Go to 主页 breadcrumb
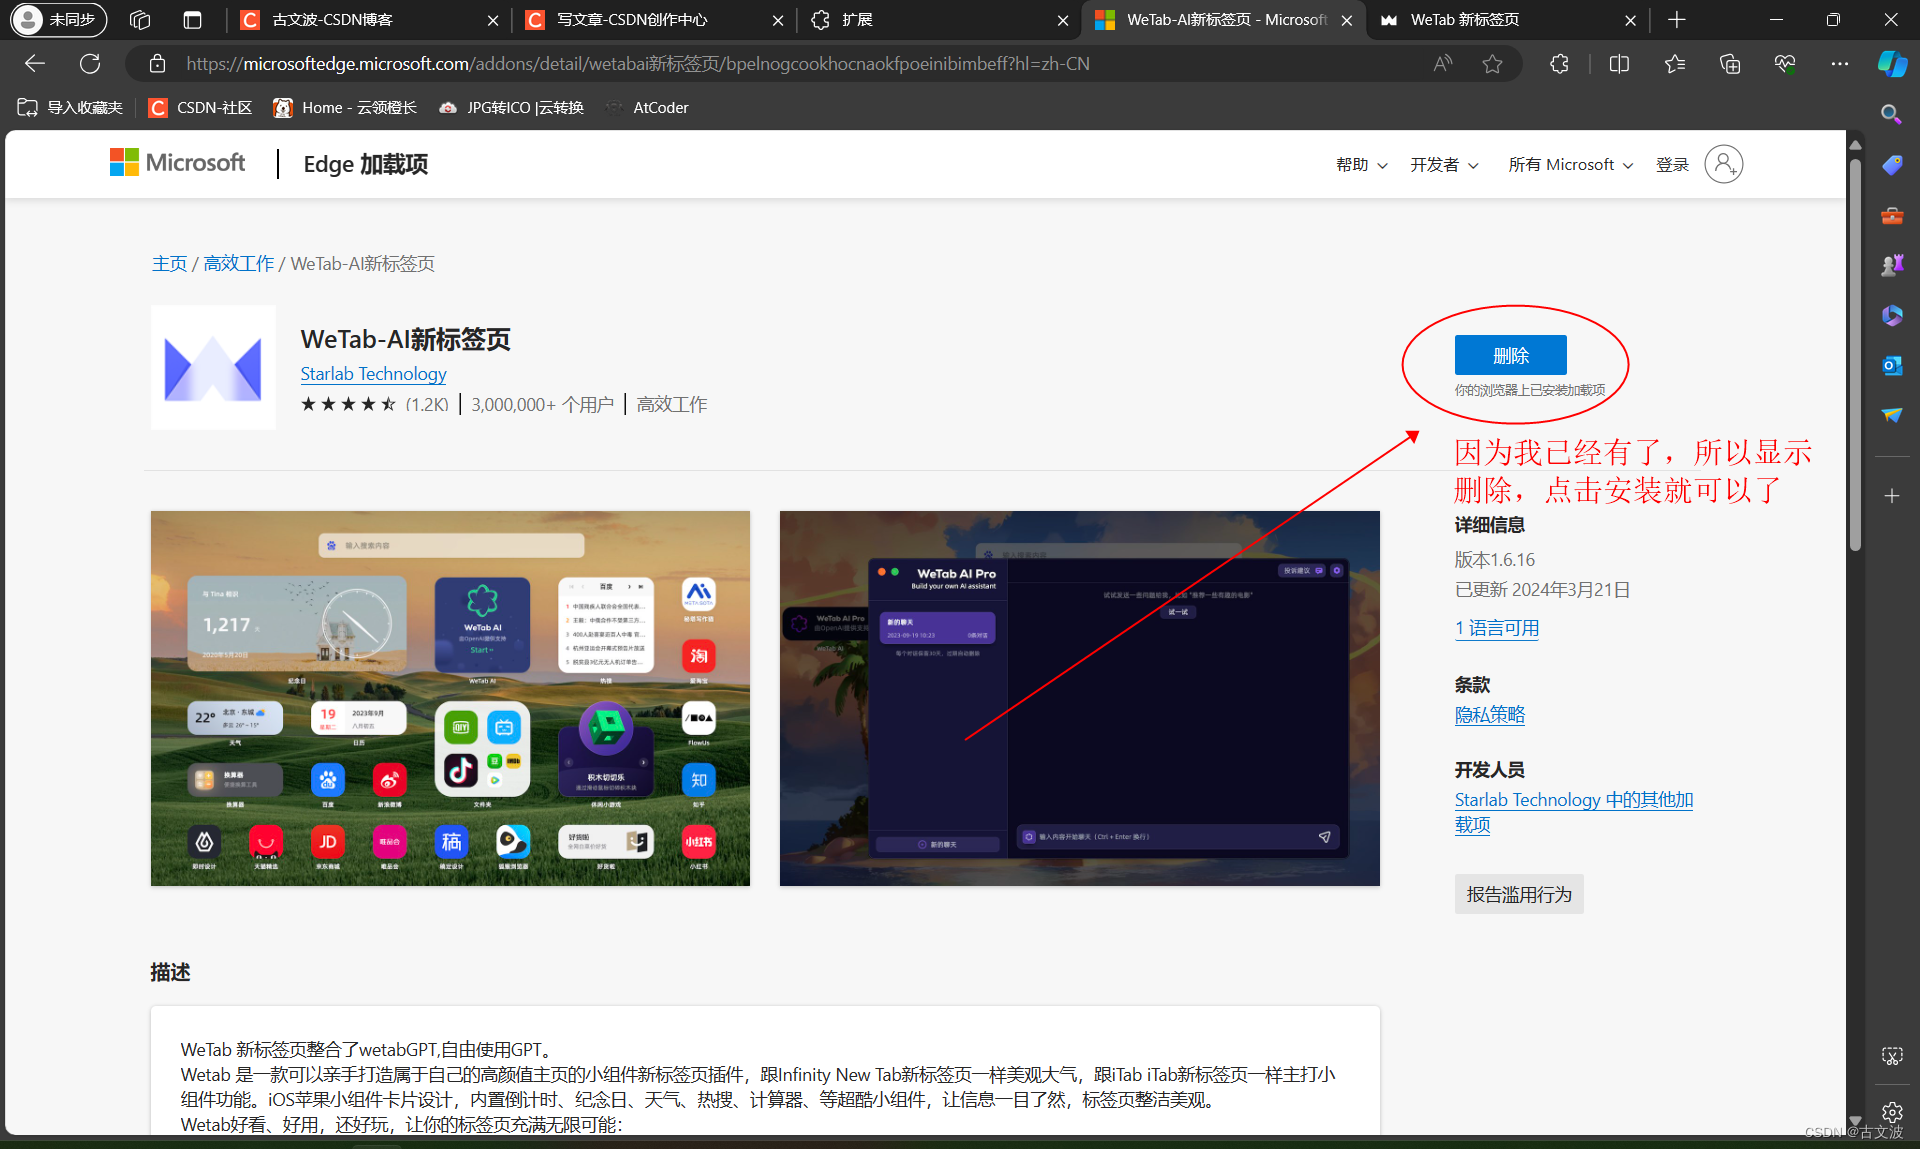 (x=169, y=263)
